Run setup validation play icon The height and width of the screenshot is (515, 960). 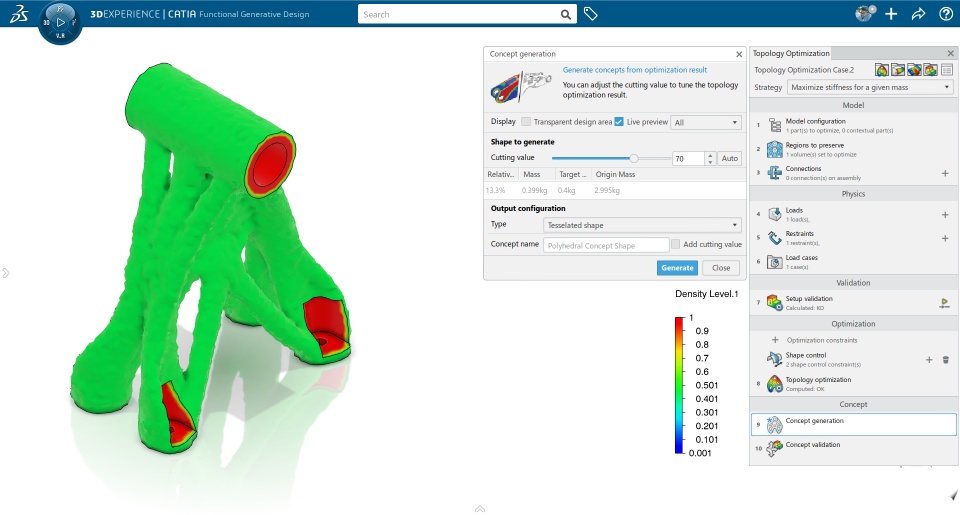click(945, 303)
